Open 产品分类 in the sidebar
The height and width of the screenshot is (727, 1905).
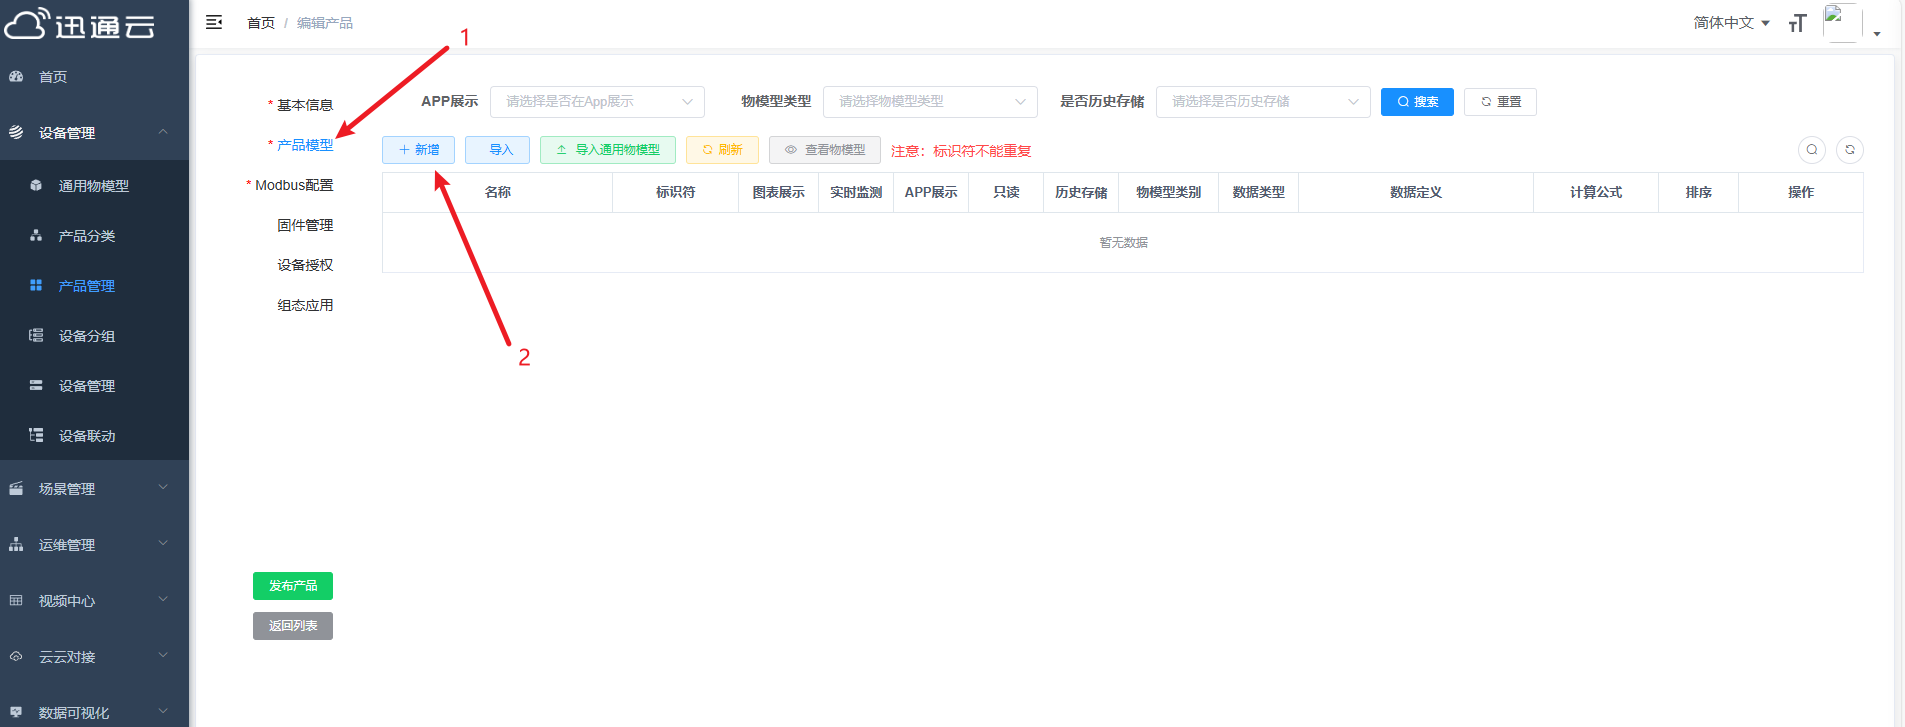pyautogui.click(x=86, y=236)
